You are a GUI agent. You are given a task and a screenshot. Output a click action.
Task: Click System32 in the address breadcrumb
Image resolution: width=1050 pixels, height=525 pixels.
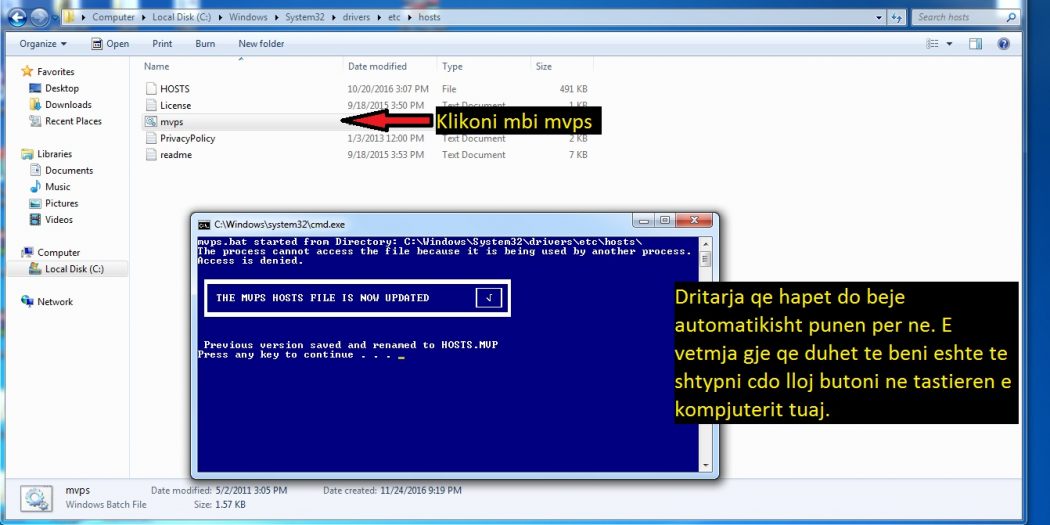point(305,17)
